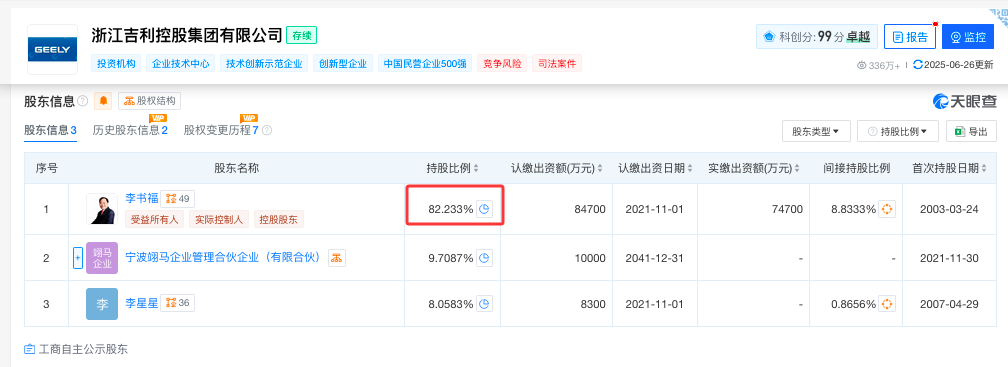Click the refresh icon beside 2025-06-26更新
This screenshot has height=367, width=1008.
917,65
